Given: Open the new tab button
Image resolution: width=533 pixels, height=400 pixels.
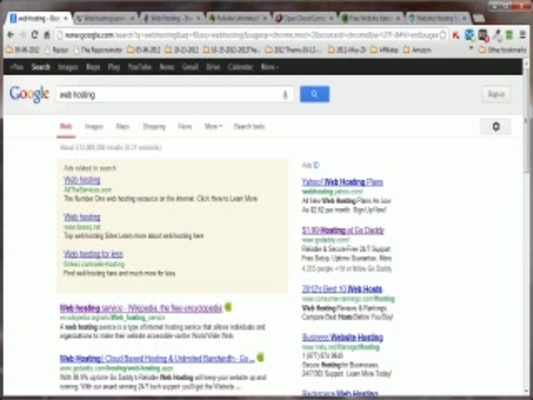Looking at the screenshot, I should 479,18.
